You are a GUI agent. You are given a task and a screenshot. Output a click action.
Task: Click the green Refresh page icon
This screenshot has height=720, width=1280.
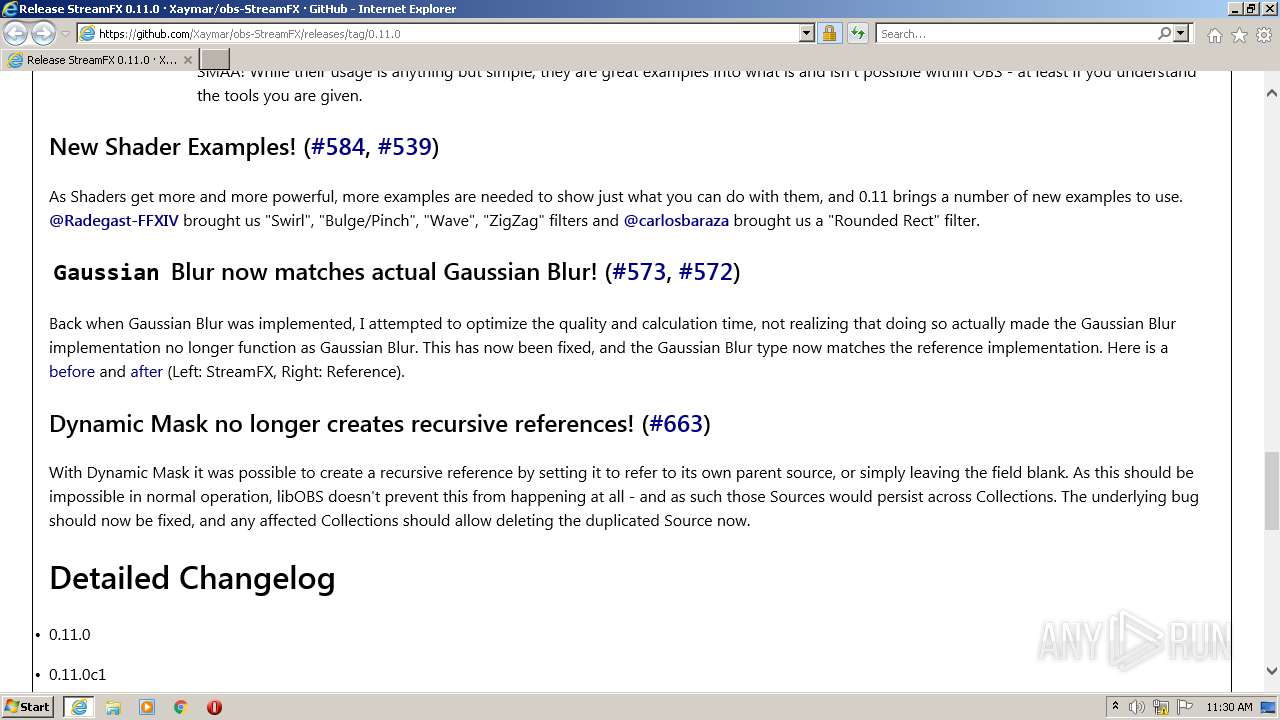coord(857,33)
